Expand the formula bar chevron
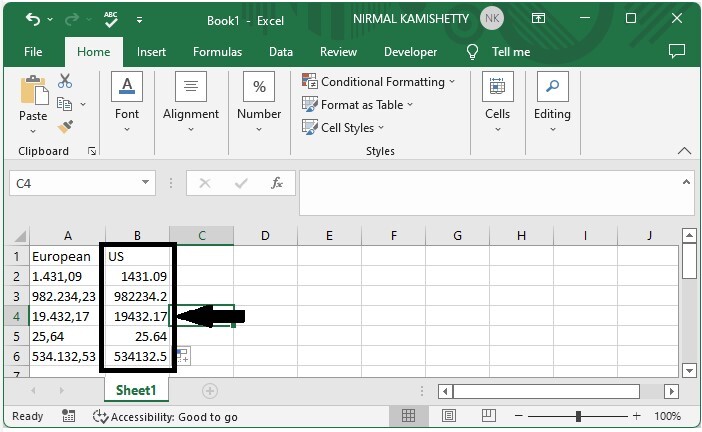Image resolution: width=702 pixels, height=432 pixels. (x=686, y=182)
